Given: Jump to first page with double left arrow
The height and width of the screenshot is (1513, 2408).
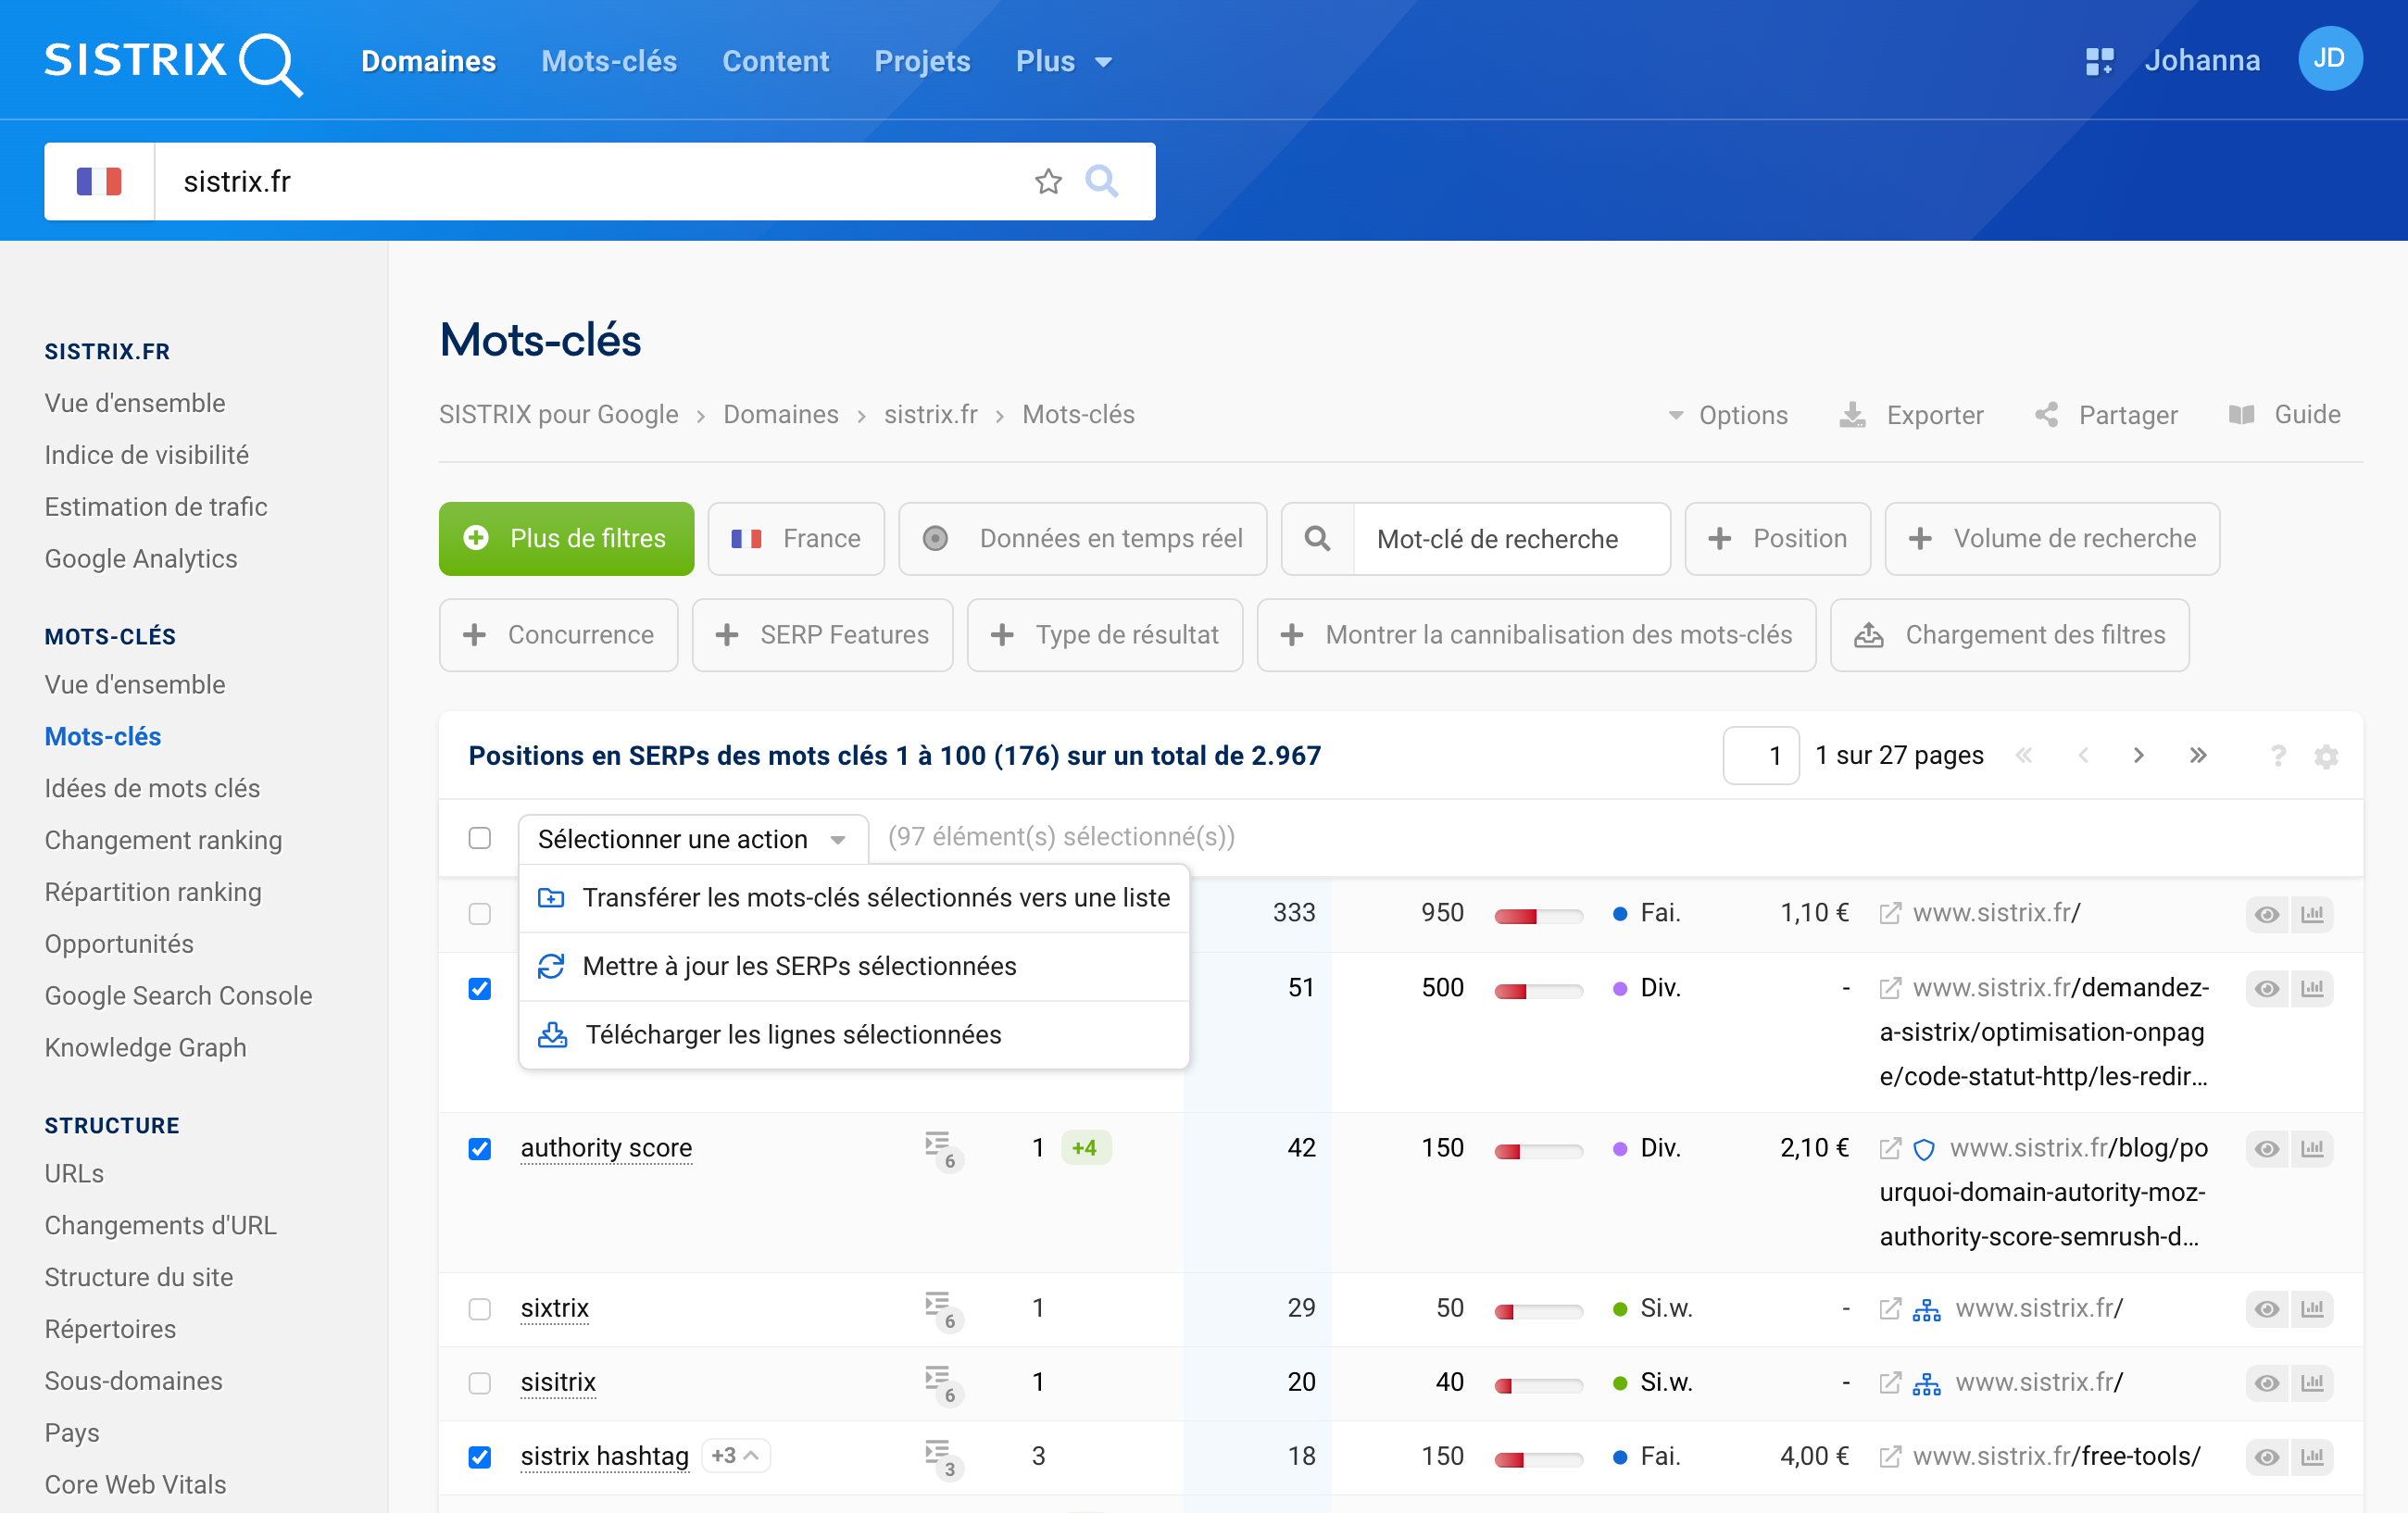Looking at the screenshot, I should pyautogui.click(x=2024, y=755).
